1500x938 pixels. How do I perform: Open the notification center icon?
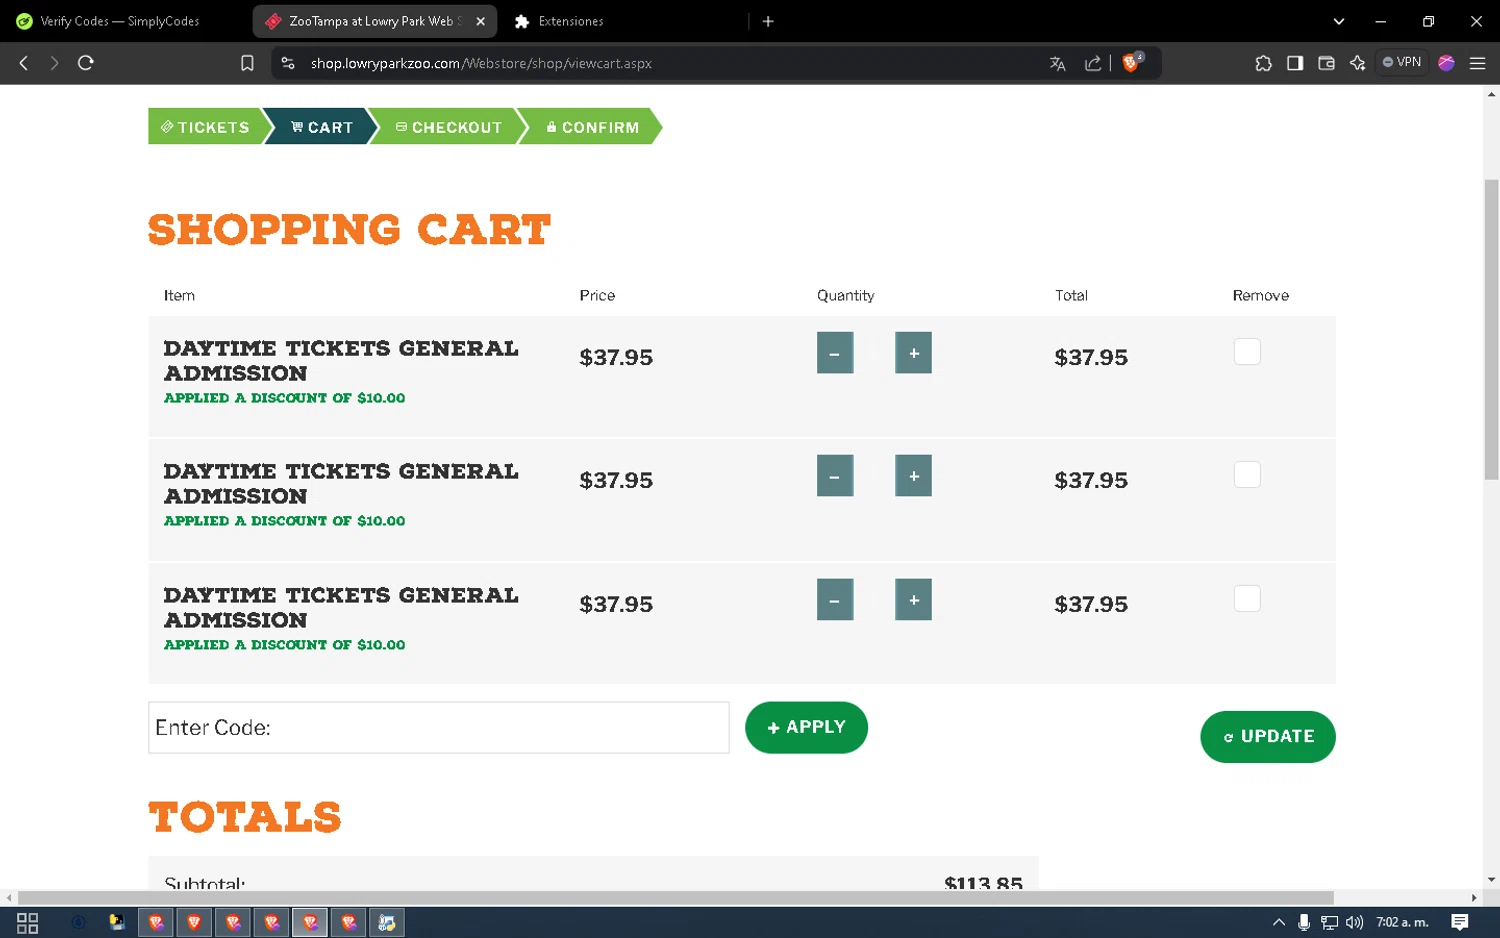pos(1459,922)
